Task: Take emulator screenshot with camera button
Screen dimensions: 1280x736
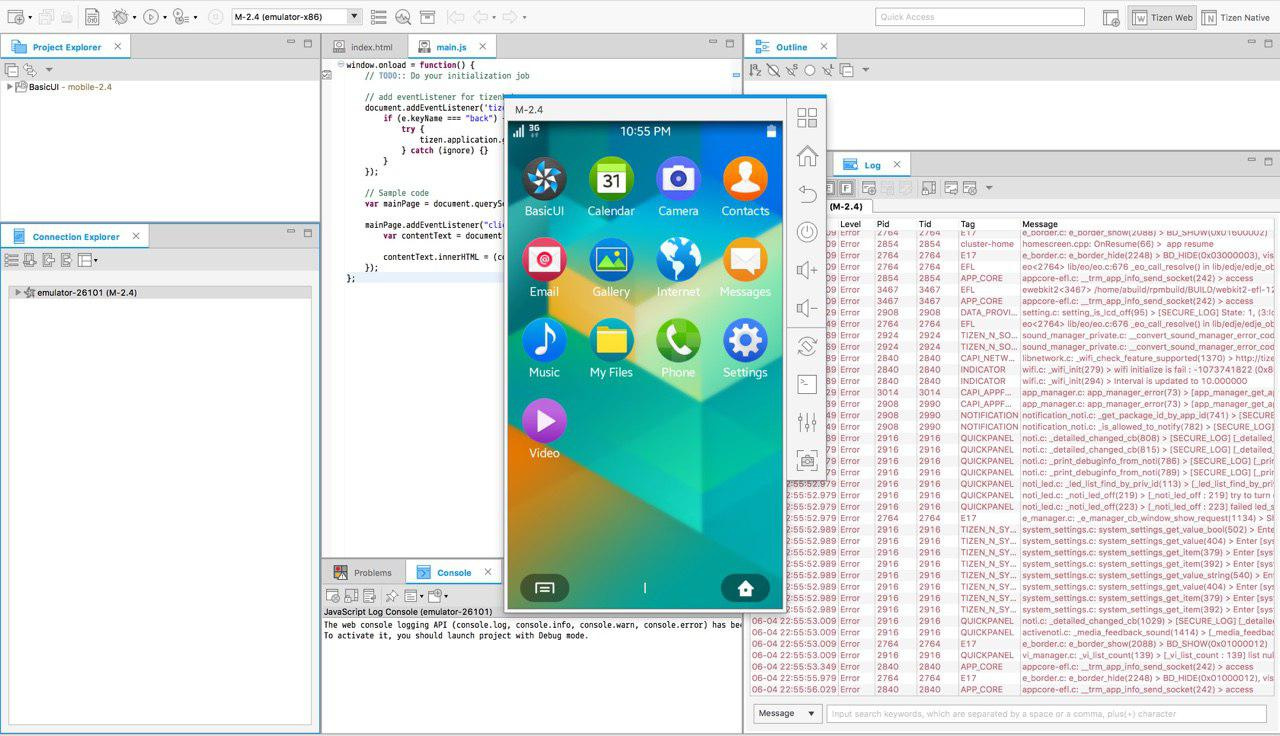Action: 807,460
